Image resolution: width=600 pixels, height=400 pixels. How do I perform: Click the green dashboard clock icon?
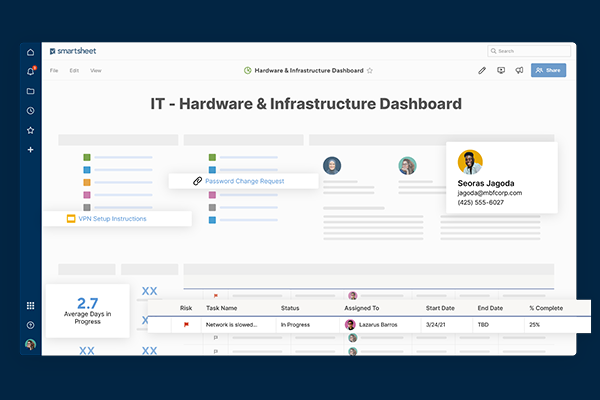248,70
